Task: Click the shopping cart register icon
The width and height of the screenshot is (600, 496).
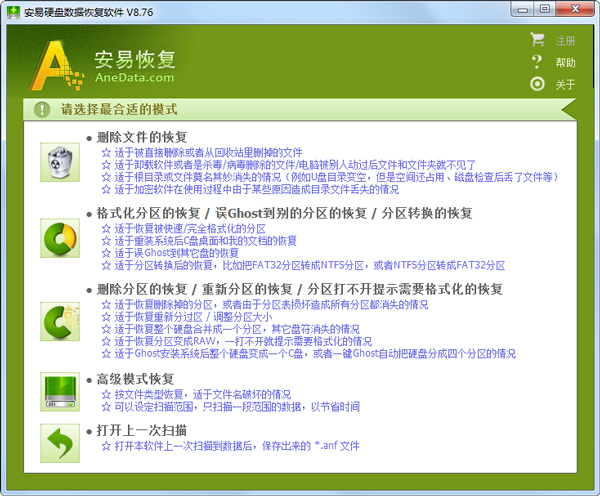Action: coord(537,41)
